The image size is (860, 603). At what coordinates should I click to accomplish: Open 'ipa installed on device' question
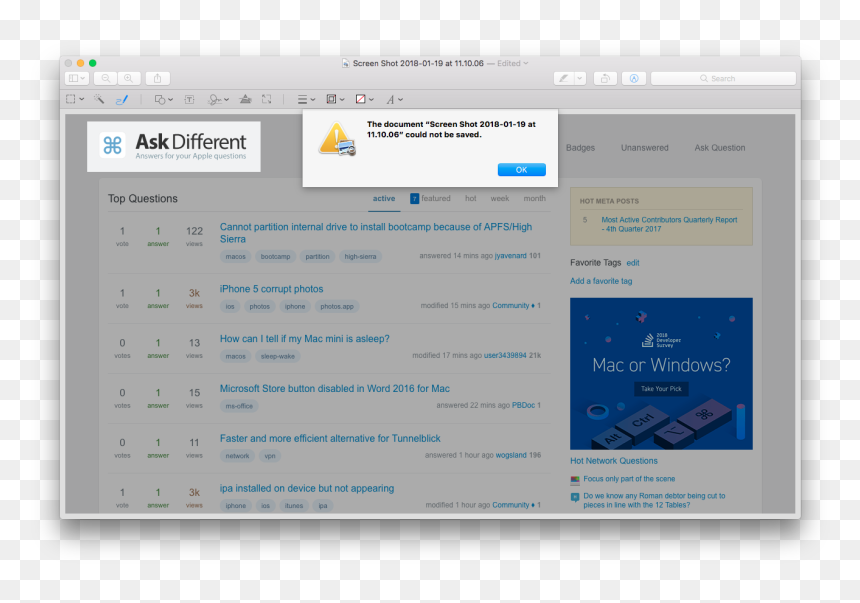tap(307, 488)
